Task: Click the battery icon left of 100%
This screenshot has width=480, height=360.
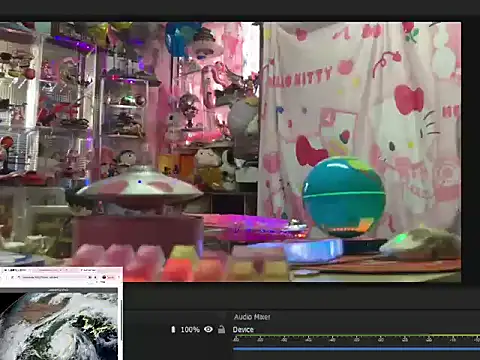Action: point(173,330)
